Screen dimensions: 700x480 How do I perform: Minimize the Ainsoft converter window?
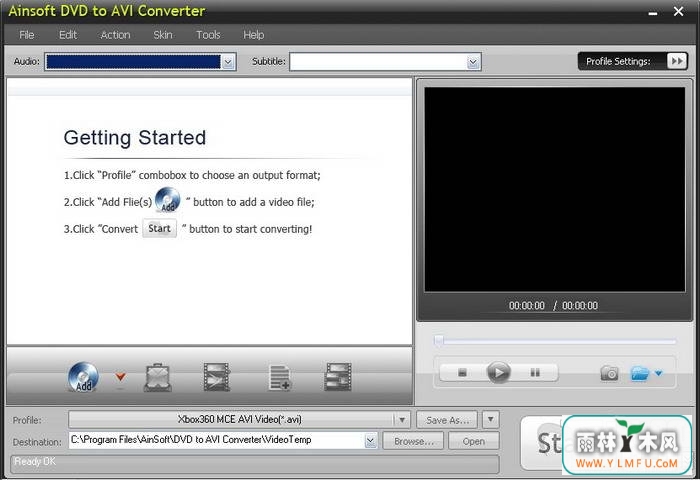[x=653, y=13]
